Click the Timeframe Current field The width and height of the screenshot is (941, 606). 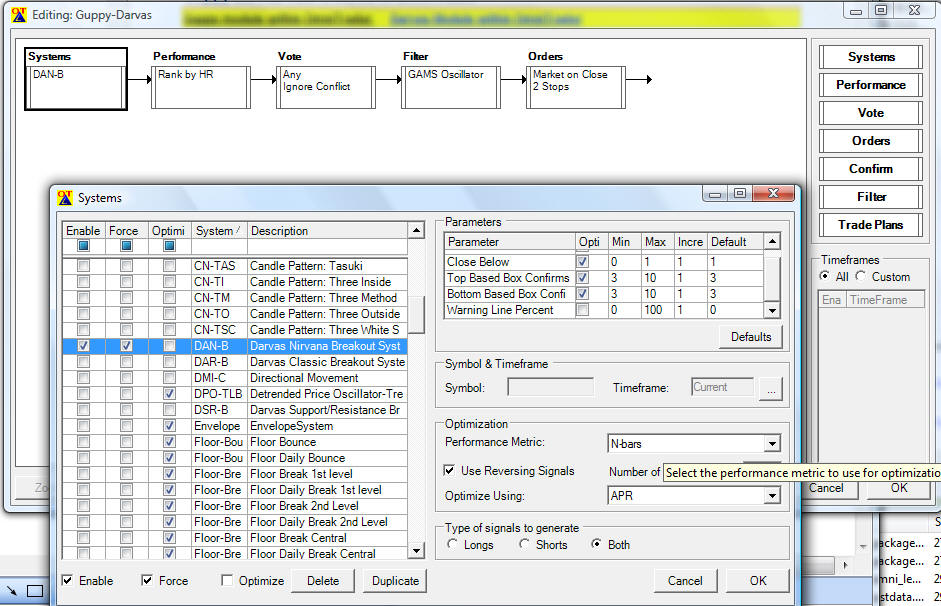click(722, 387)
